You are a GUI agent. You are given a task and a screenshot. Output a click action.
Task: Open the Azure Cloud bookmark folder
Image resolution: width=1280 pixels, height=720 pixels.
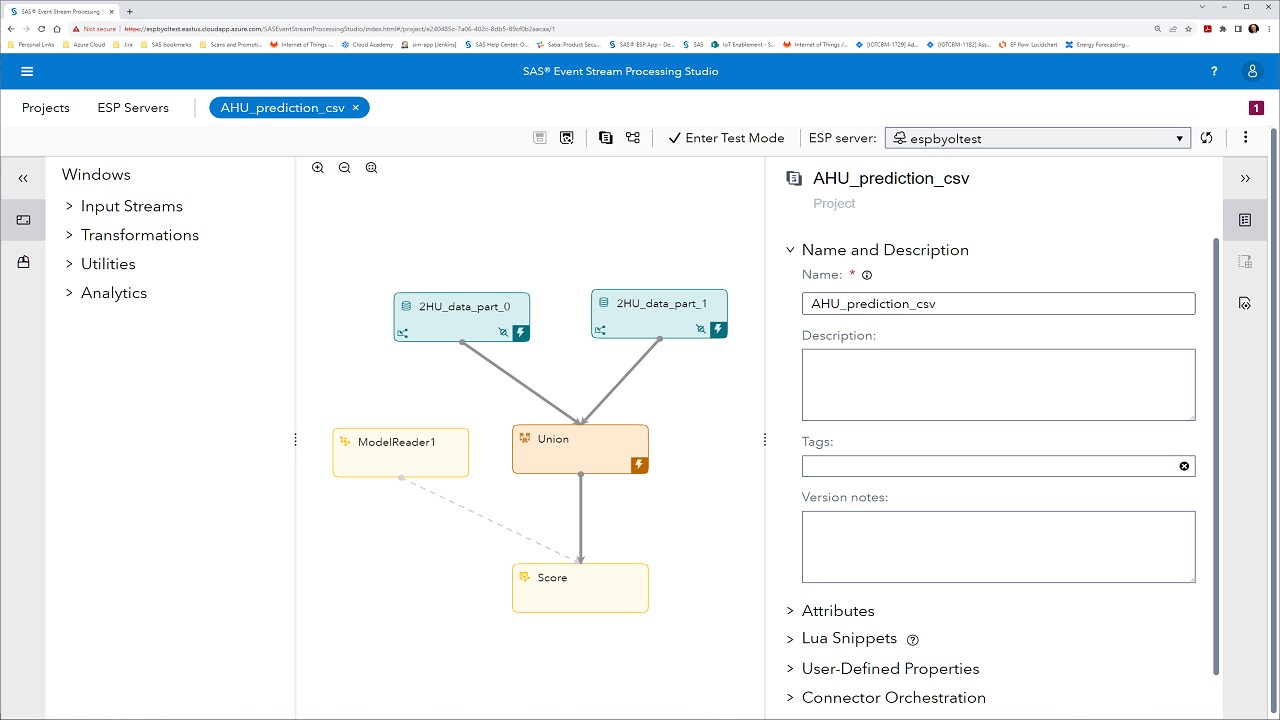coord(84,44)
